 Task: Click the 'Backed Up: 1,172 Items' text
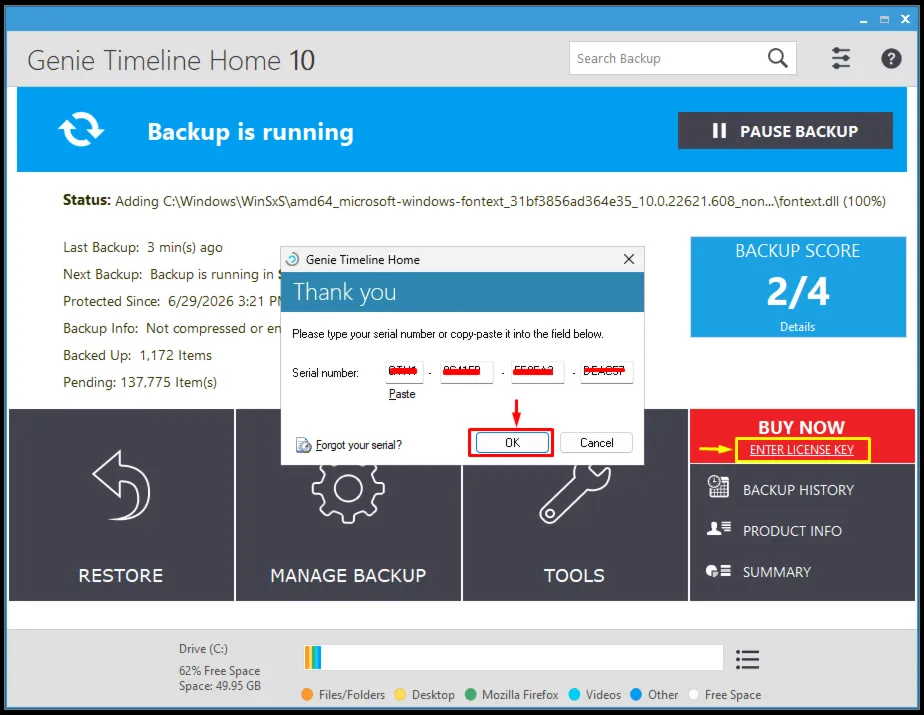pyautogui.click(x=137, y=355)
